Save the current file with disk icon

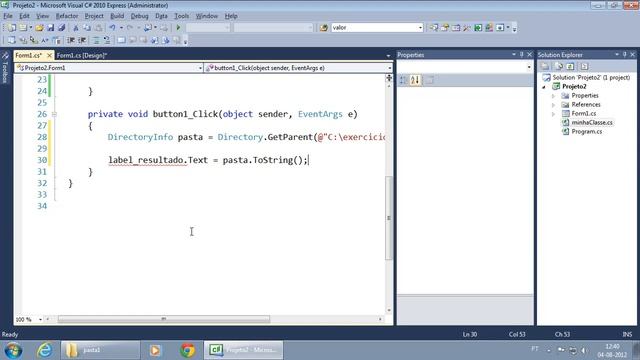pos(50,28)
